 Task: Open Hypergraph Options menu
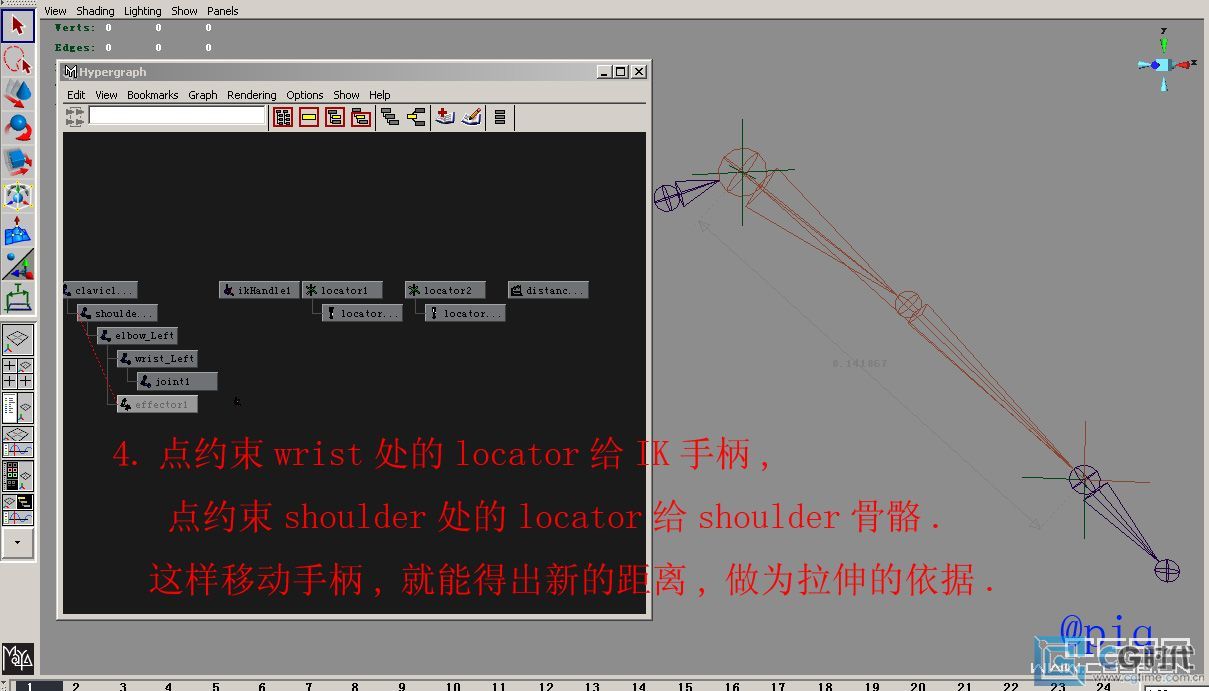pos(305,95)
